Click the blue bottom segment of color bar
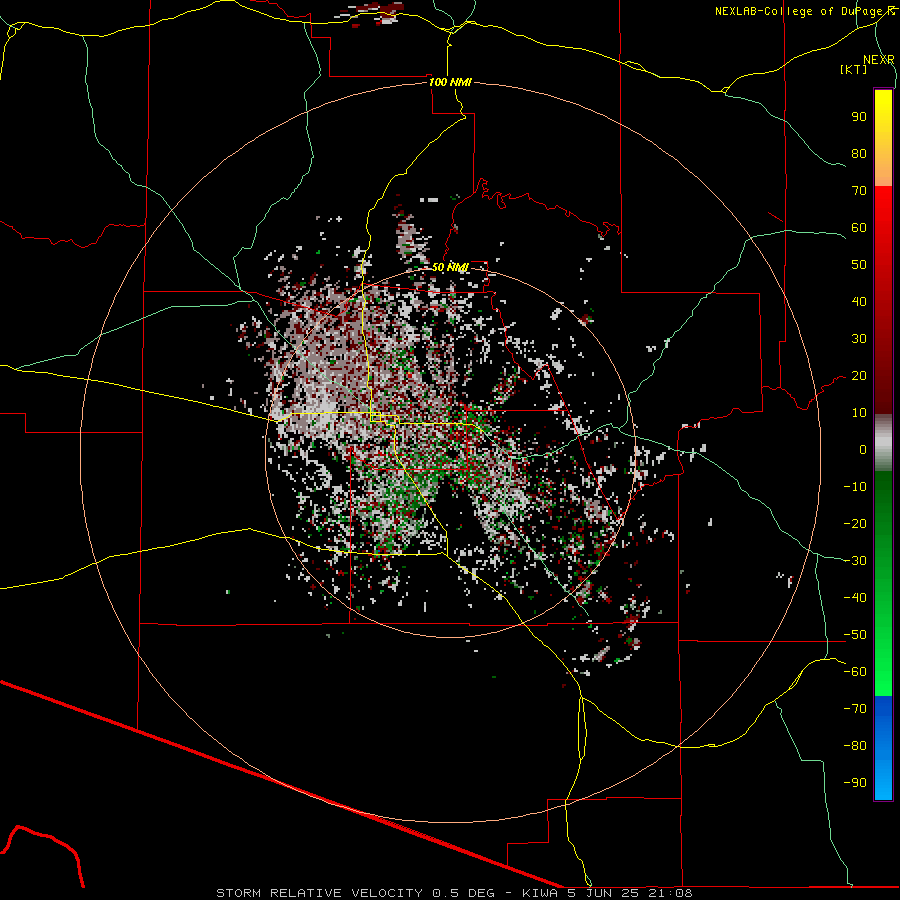900x900 pixels. point(883,748)
